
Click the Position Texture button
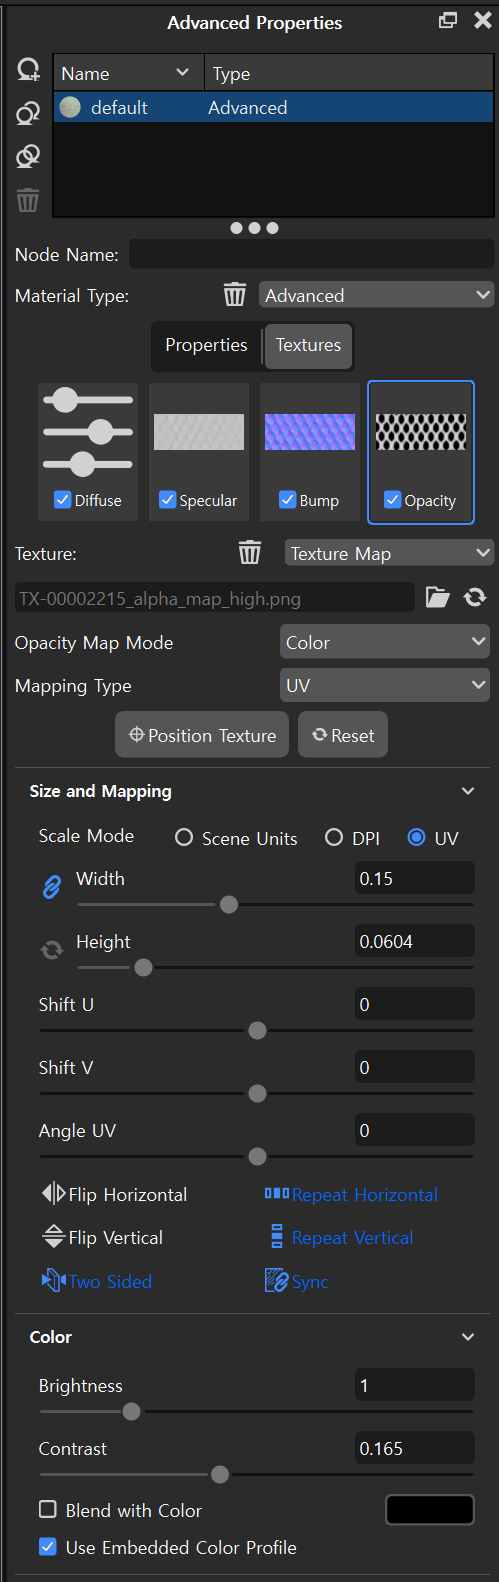pos(202,735)
